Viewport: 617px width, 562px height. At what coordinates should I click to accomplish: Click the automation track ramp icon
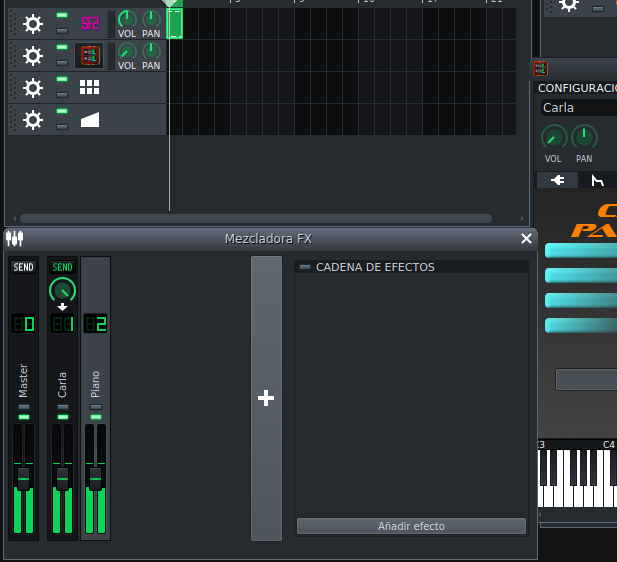click(x=90, y=120)
